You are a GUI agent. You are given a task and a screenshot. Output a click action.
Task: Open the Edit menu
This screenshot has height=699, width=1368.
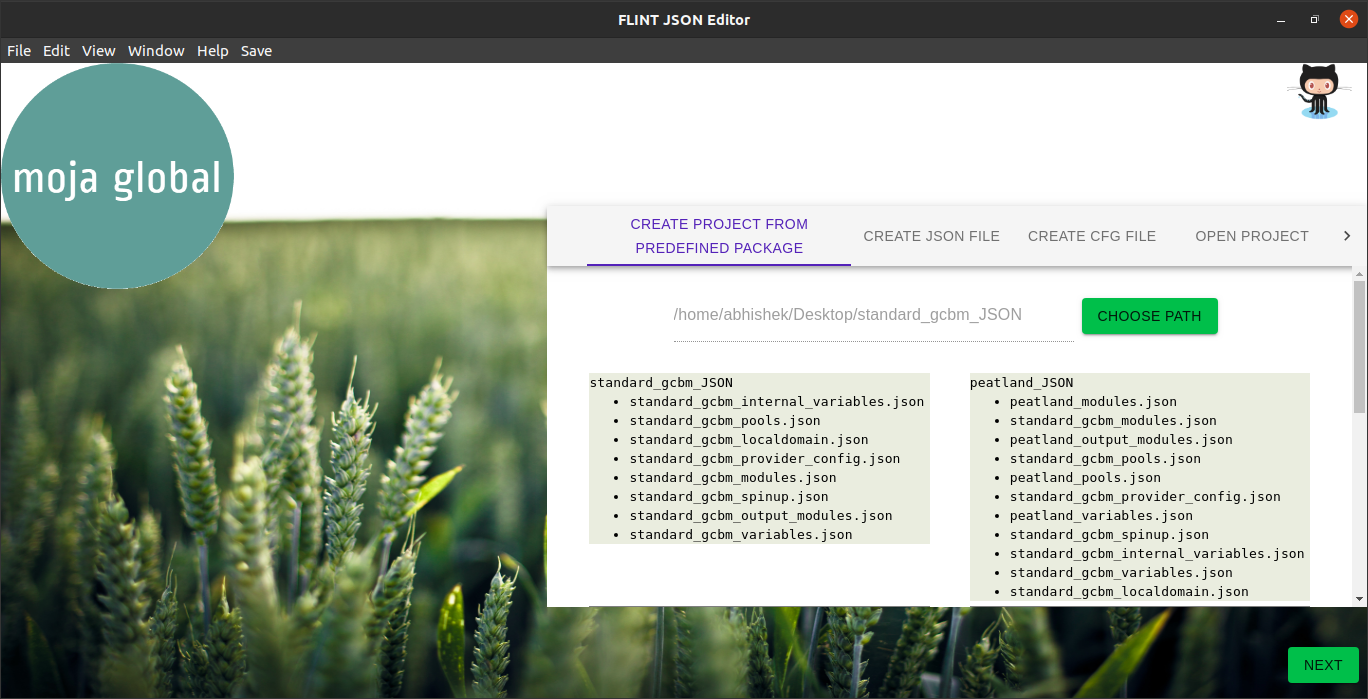click(x=56, y=51)
